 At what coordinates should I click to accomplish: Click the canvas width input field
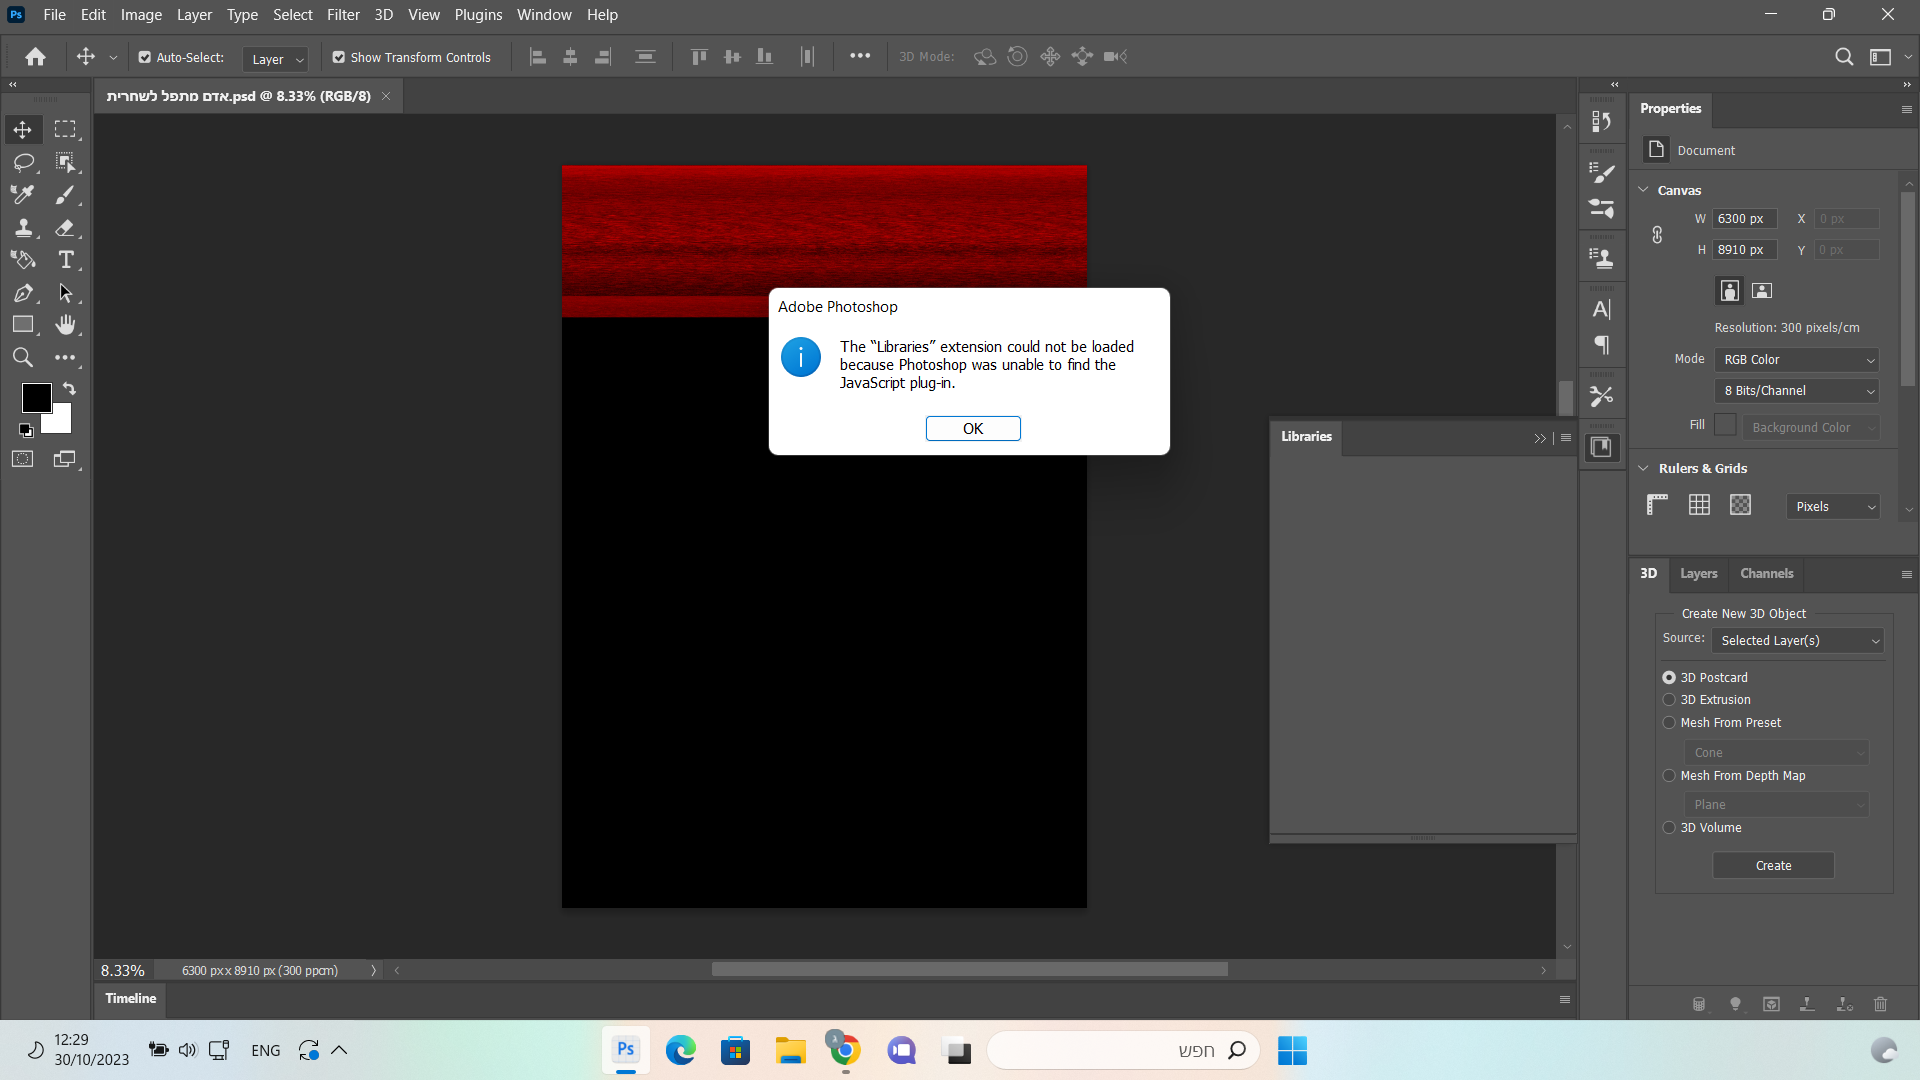pyautogui.click(x=1743, y=219)
